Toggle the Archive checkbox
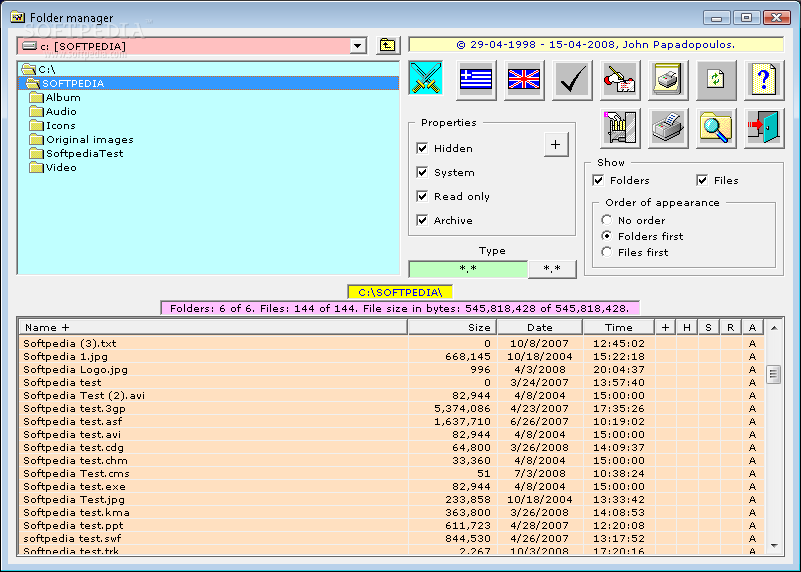The width and height of the screenshot is (801, 572). pyautogui.click(x=422, y=220)
